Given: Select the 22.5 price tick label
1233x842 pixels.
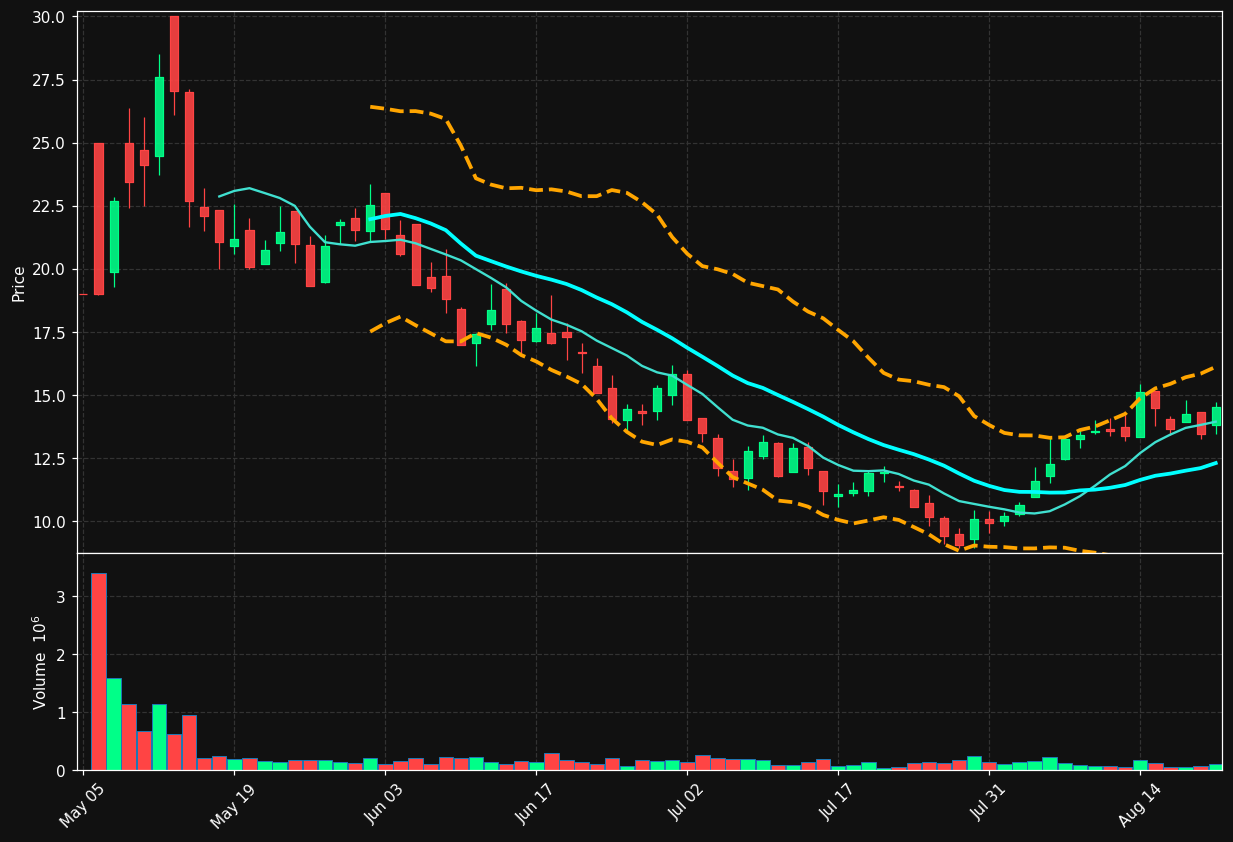Looking at the screenshot, I should click(x=49, y=207).
